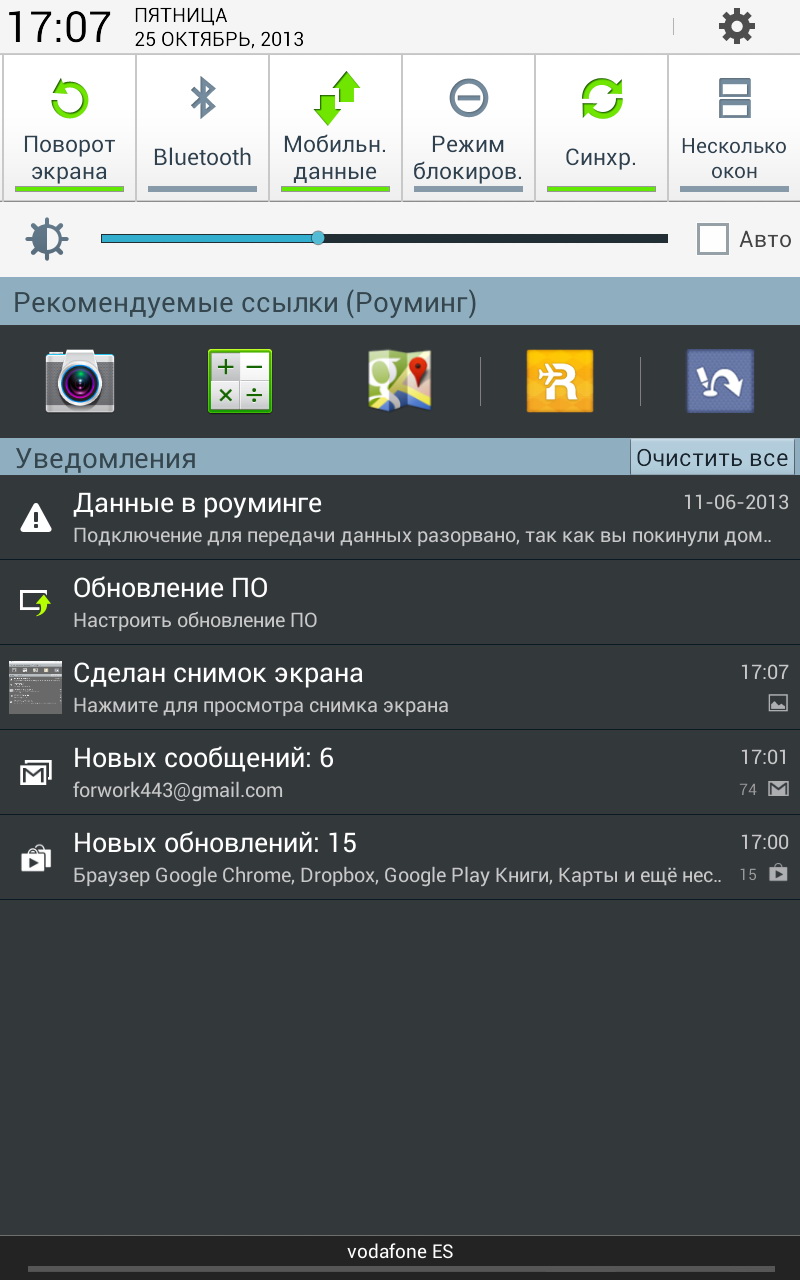Tap the orange roaming app icon
This screenshot has width=800, height=1280.
[x=560, y=381]
